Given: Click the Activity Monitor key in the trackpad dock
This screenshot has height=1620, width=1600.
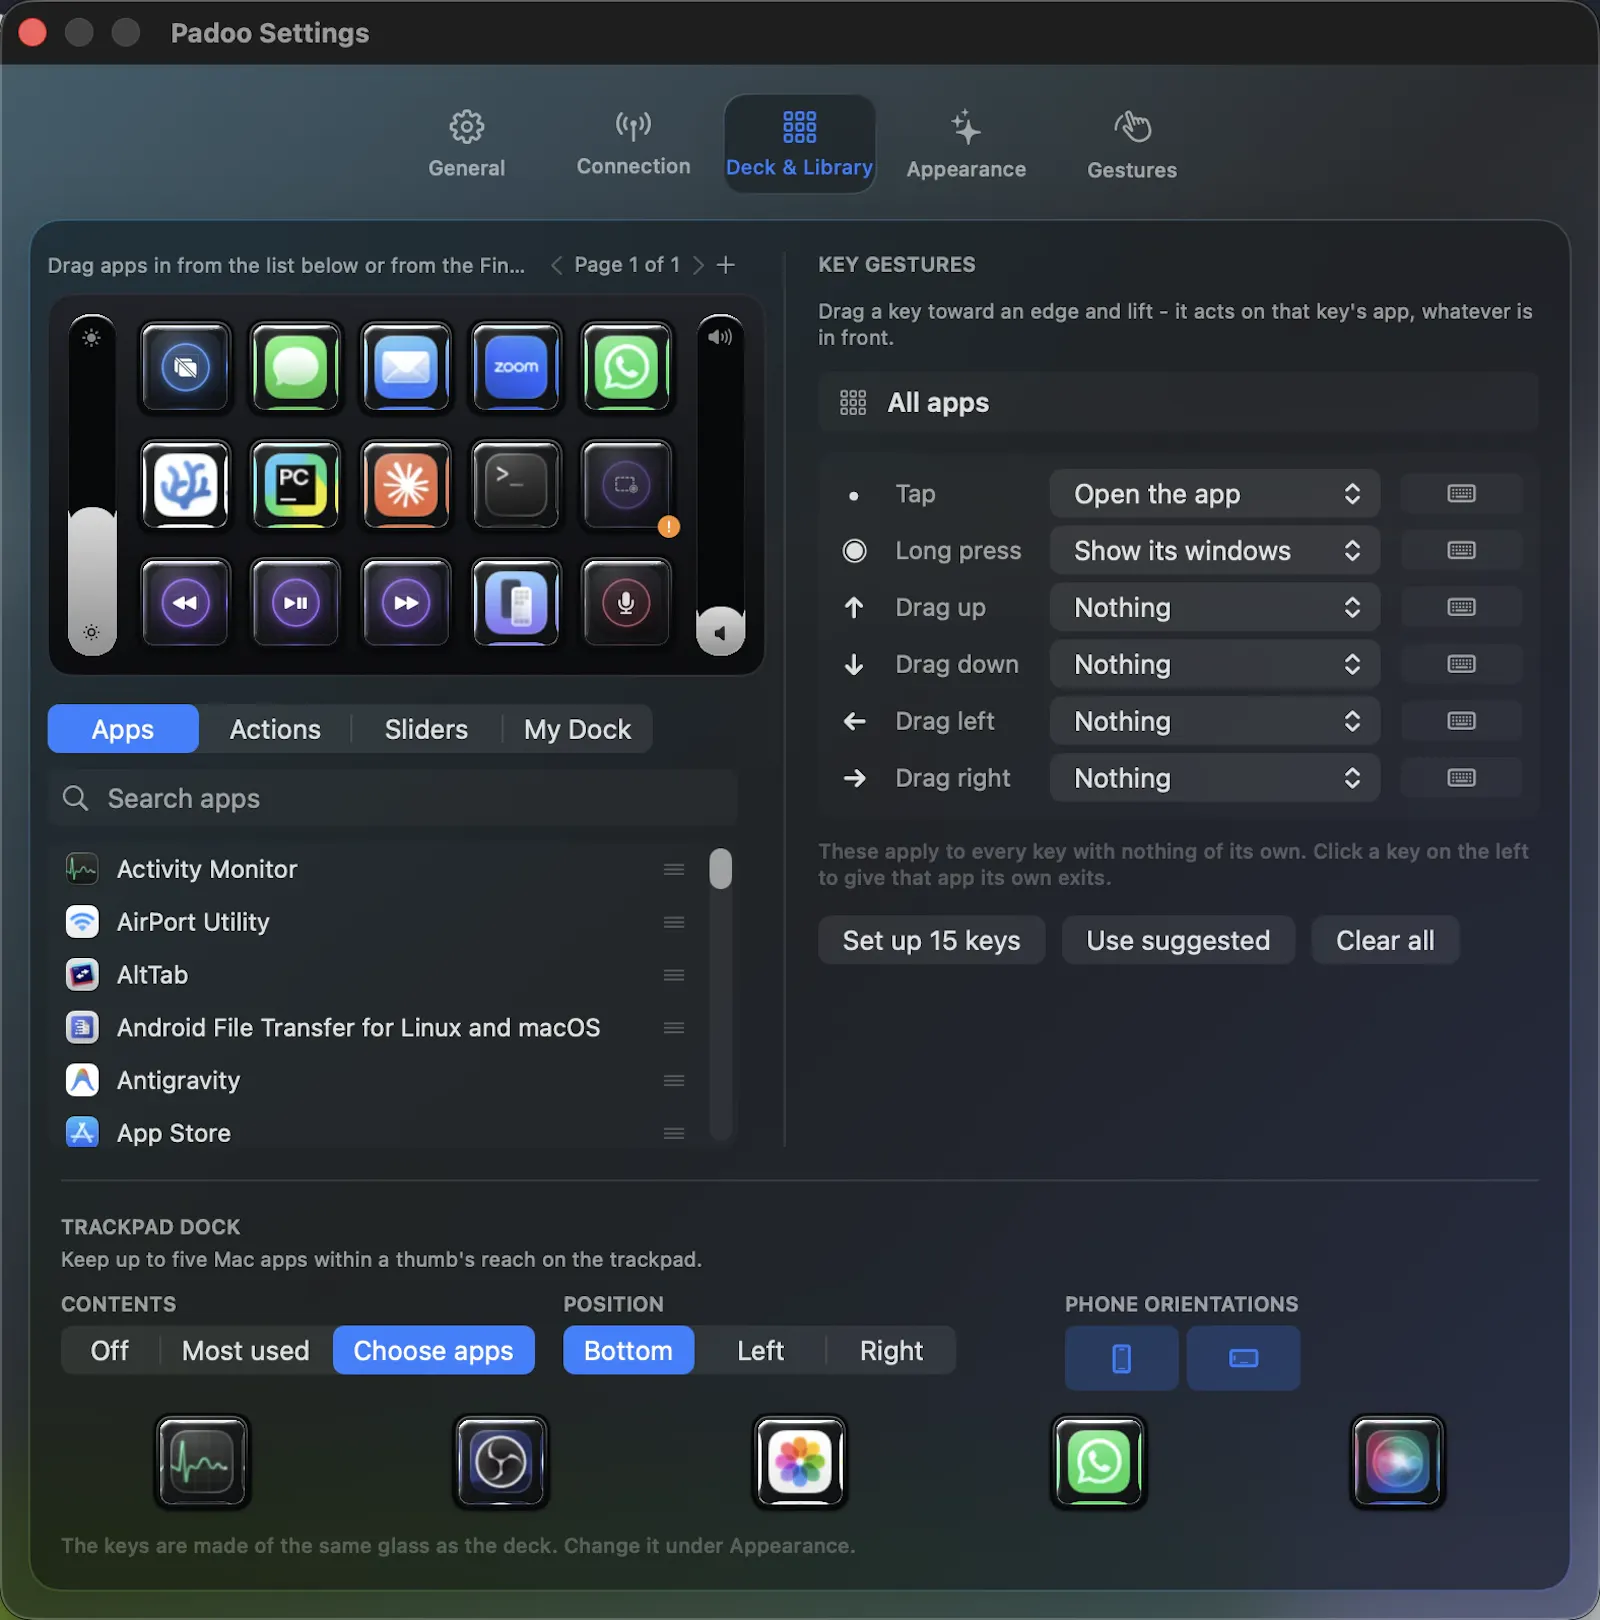Looking at the screenshot, I should point(202,1462).
